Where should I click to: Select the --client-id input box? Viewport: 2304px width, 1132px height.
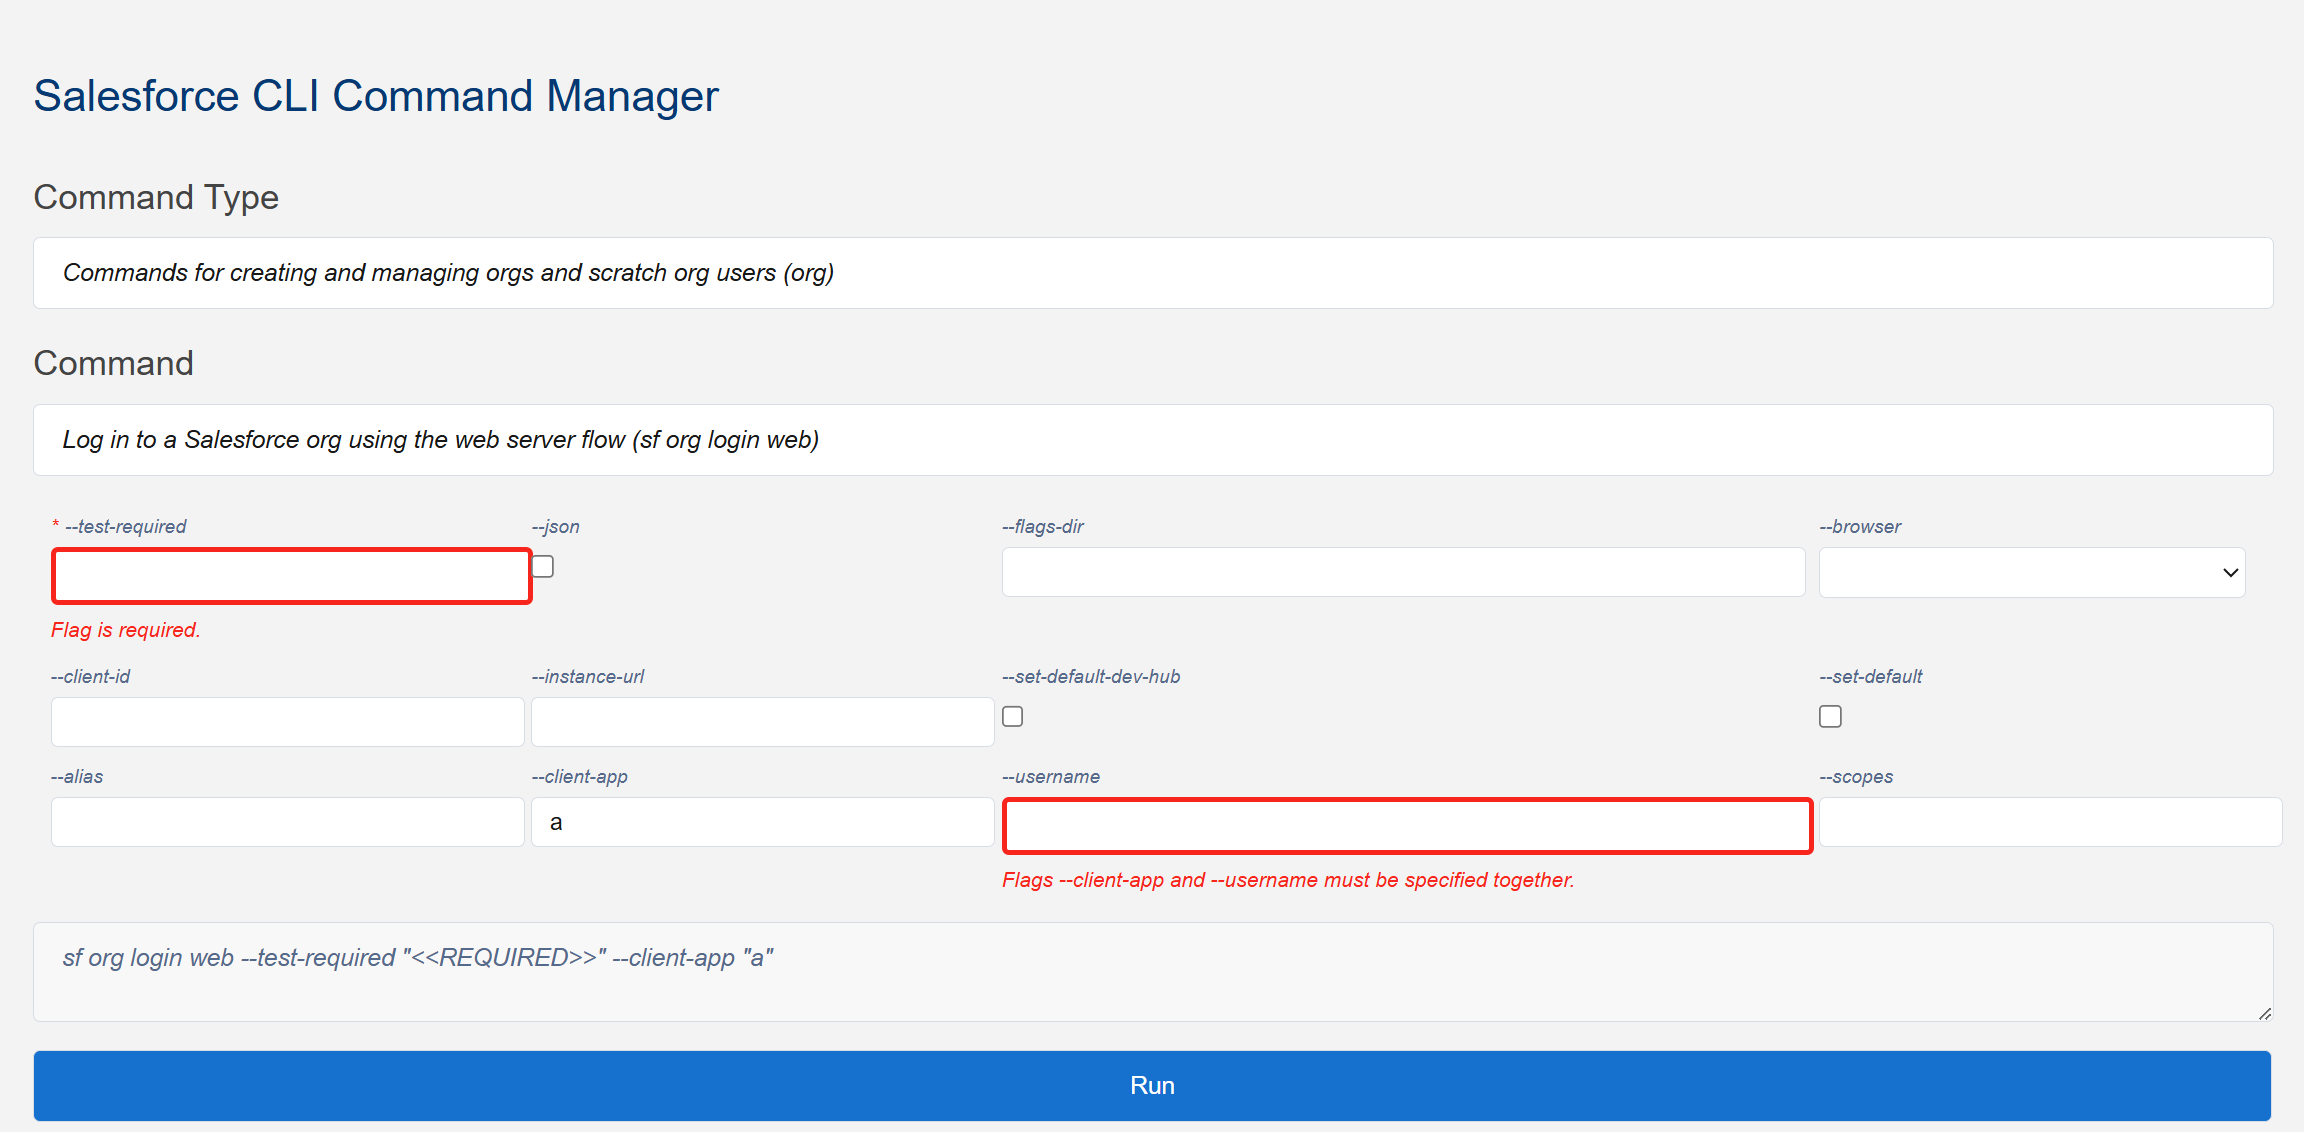pos(288,722)
